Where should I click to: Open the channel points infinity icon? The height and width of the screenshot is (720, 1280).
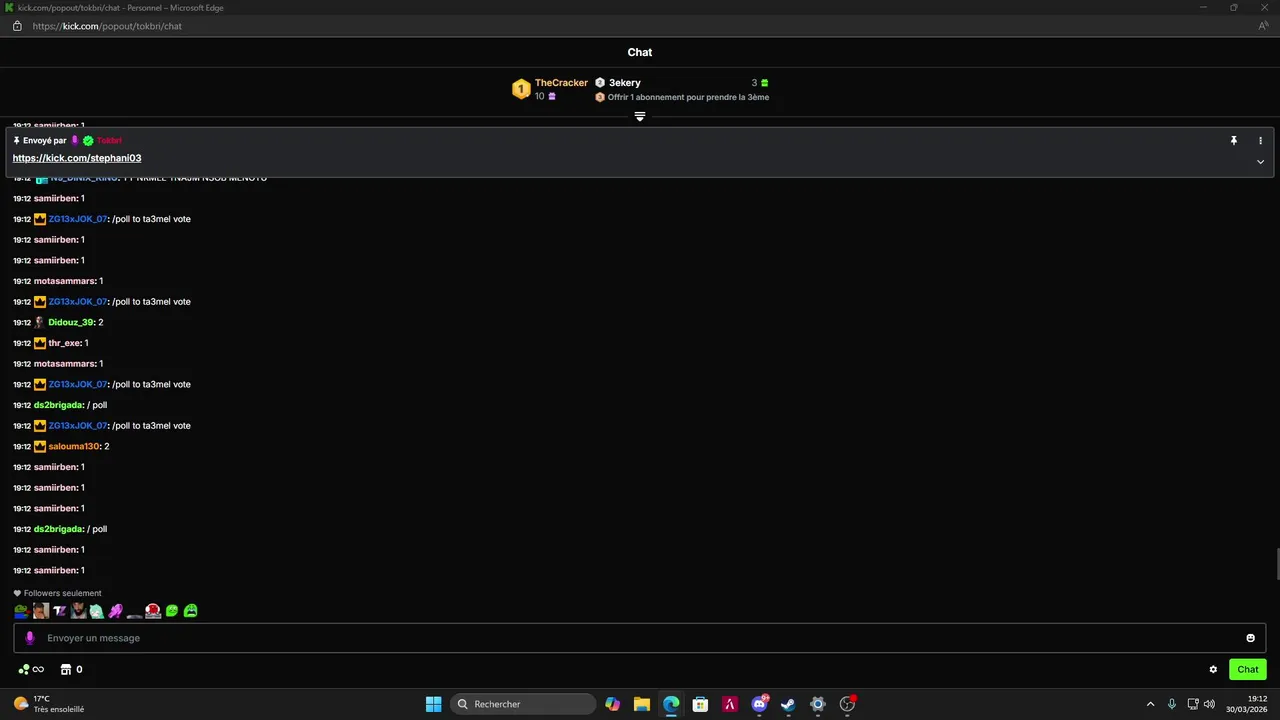31,670
